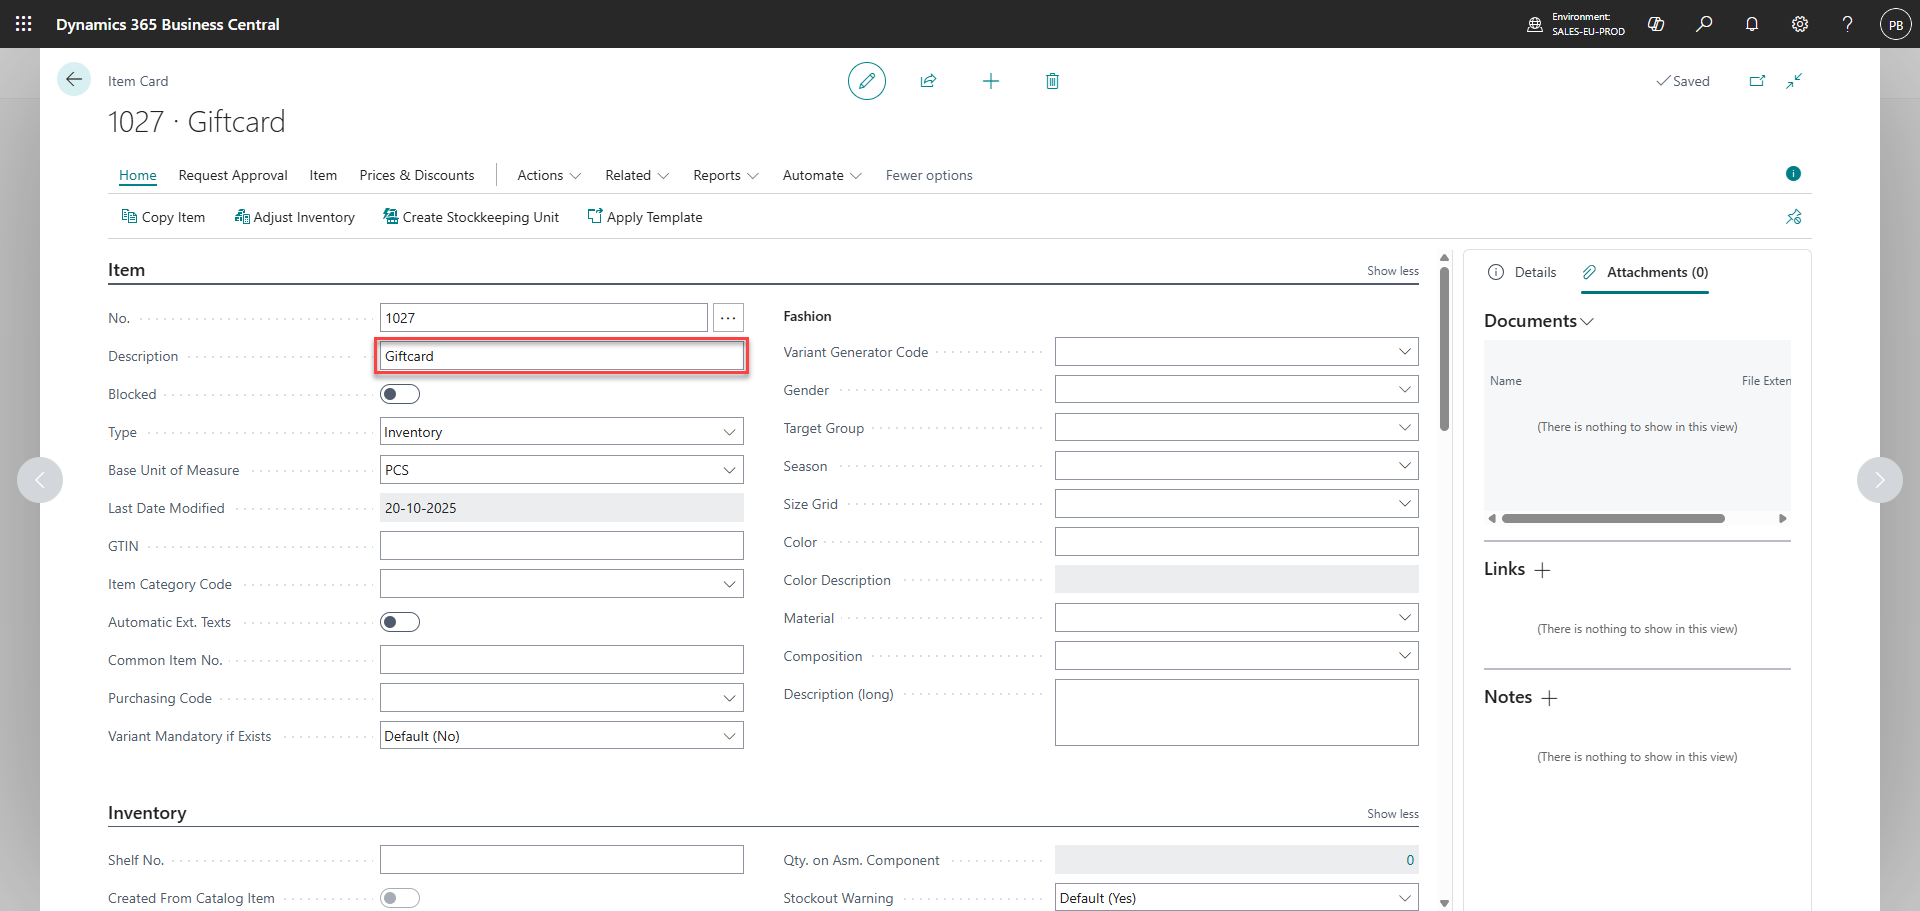Open the Related menu
Image resolution: width=1920 pixels, height=911 pixels.
coord(637,175)
